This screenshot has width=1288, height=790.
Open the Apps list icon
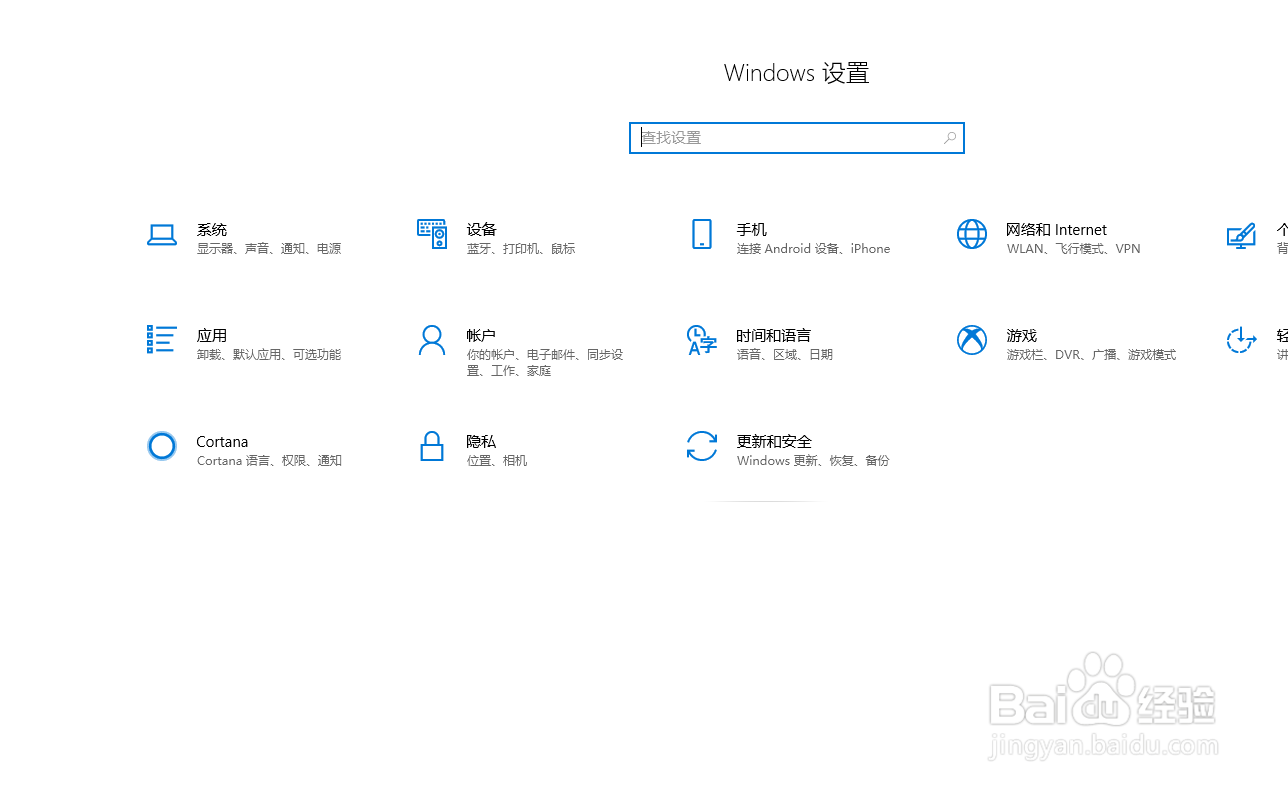(x=162, y=339)
